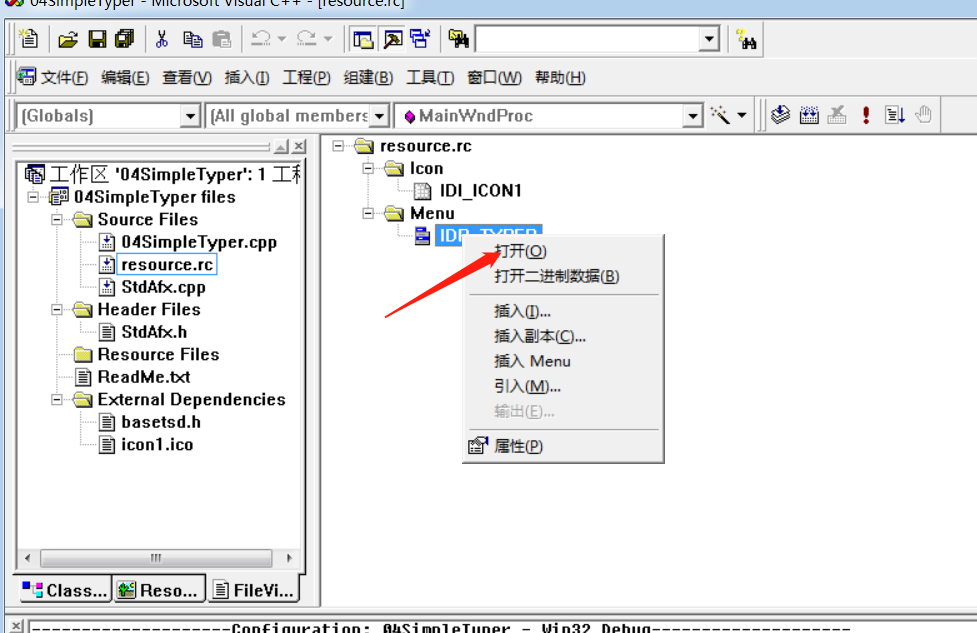
Task: Click the Save All toolbar icon
Action: click(x=123, y=38)
